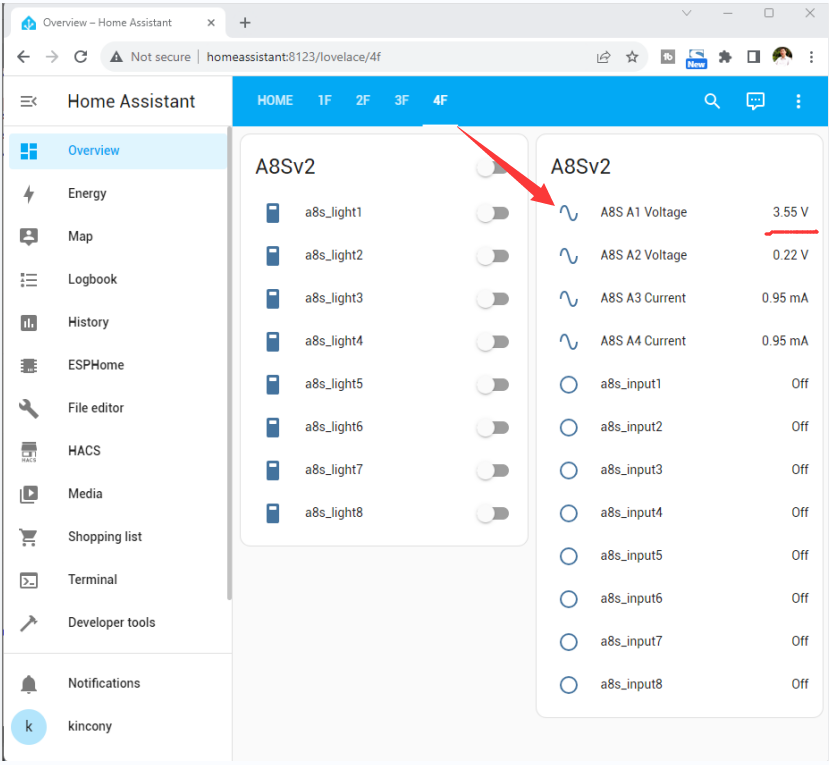
Task: Open the dashboard three-dot overflow menu
Action: pos(798,101)
